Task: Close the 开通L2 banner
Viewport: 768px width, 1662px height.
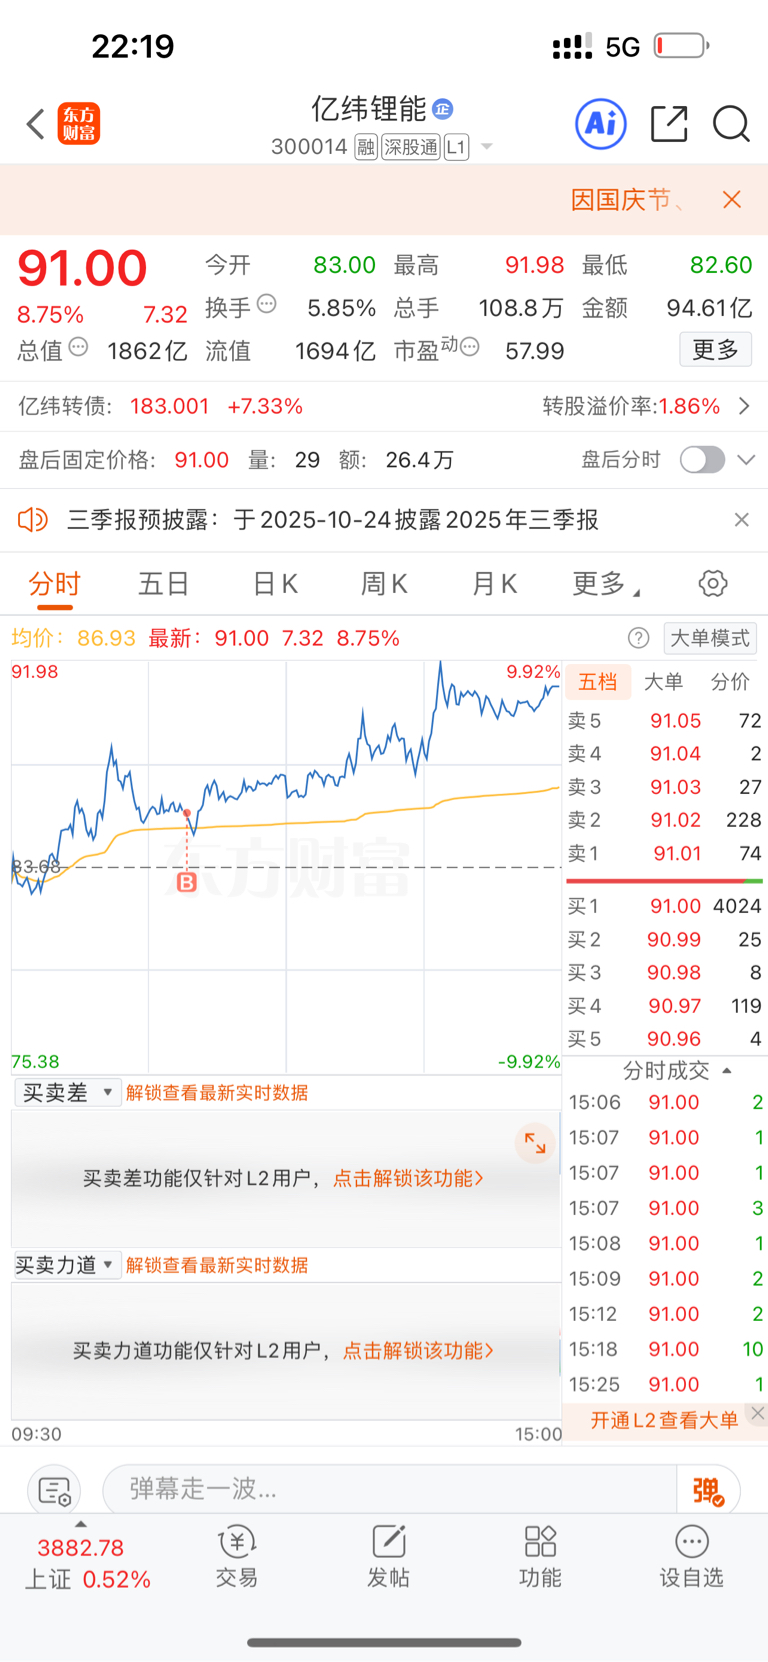Action: (x=758, y=1413)
